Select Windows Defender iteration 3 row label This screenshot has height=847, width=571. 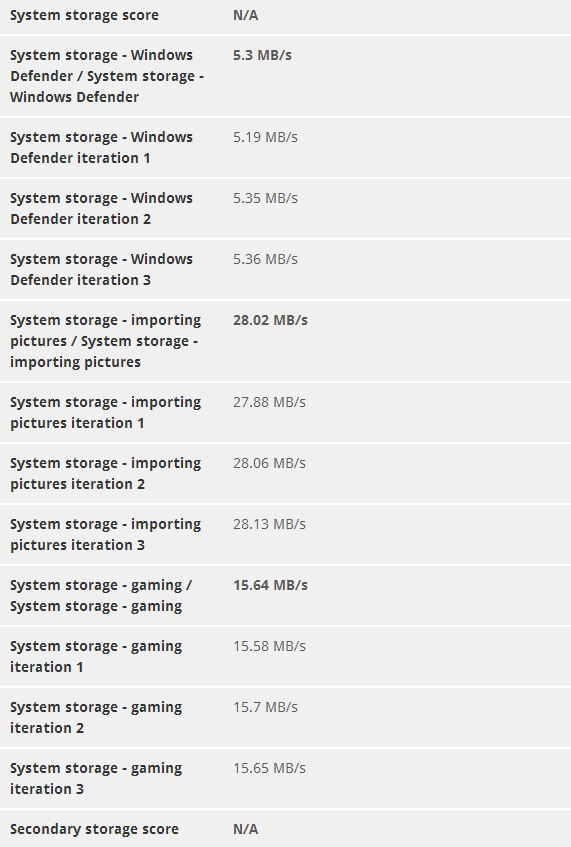point(101,270)
